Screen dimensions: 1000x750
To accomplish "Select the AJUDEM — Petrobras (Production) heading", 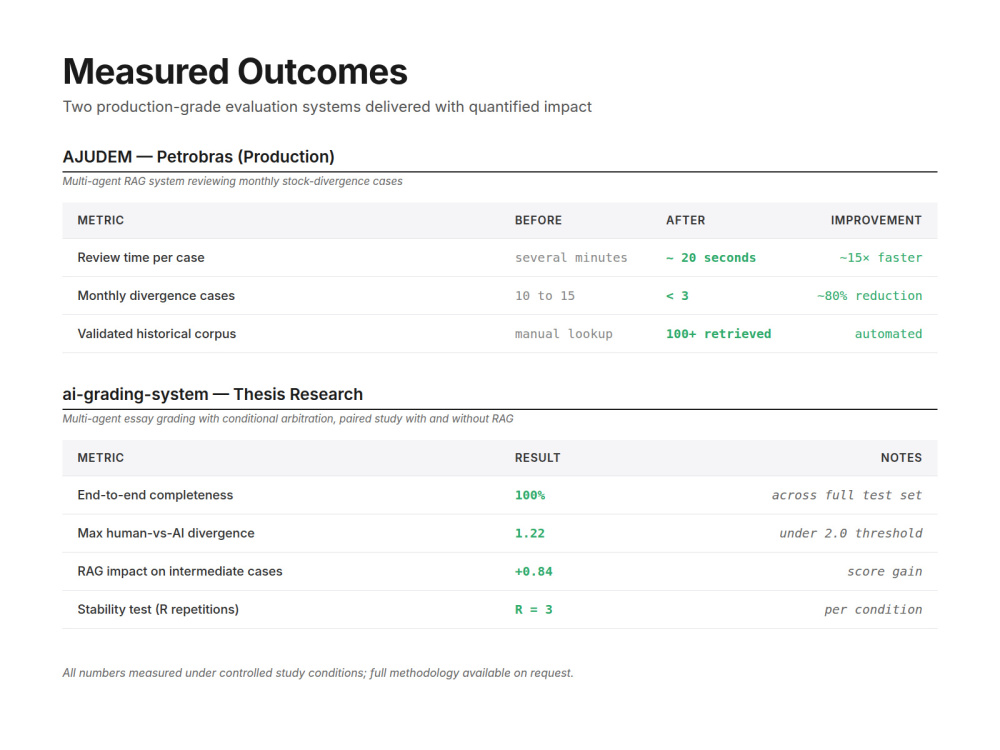I will 198,157.
